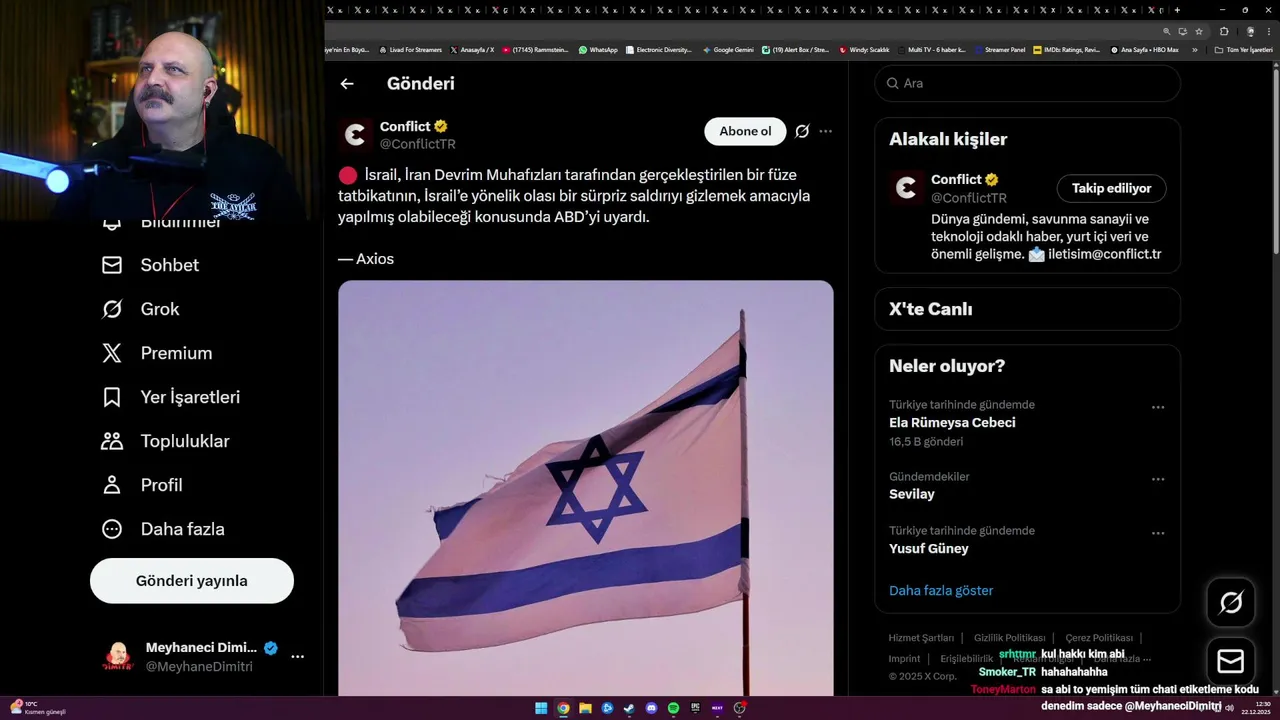Viewport: 1280px width, 720px height.
Task: Click Daha fazla göster link
Action: [941, 590]
